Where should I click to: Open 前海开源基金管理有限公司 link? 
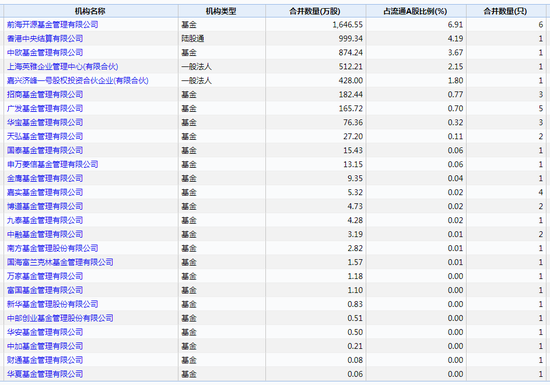tap(53, 25)
